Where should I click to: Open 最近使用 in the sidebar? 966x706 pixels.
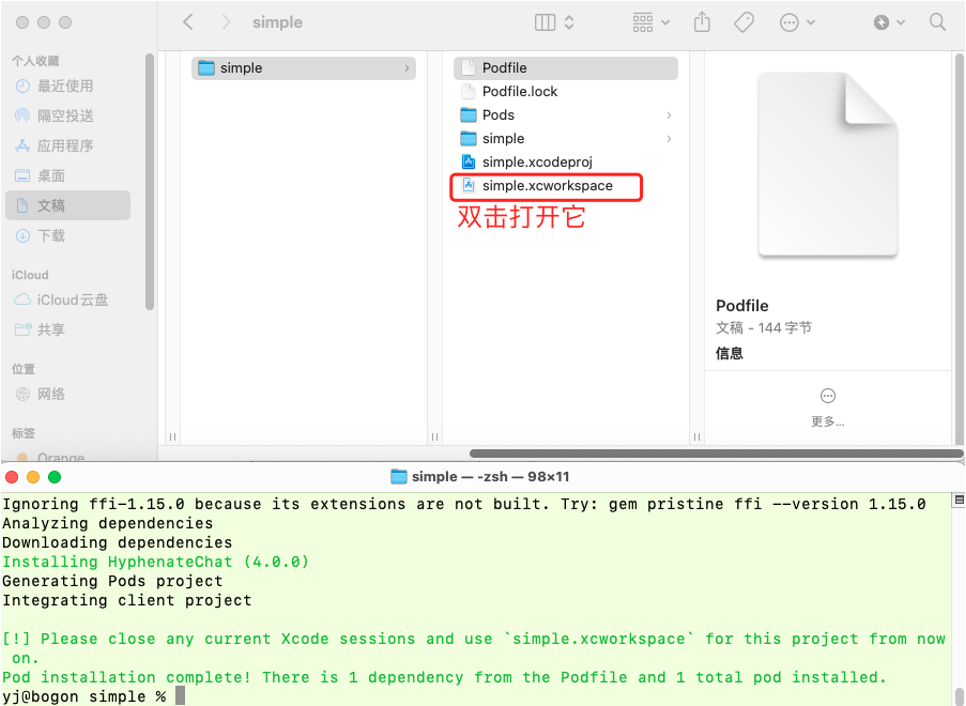point(65,86)
